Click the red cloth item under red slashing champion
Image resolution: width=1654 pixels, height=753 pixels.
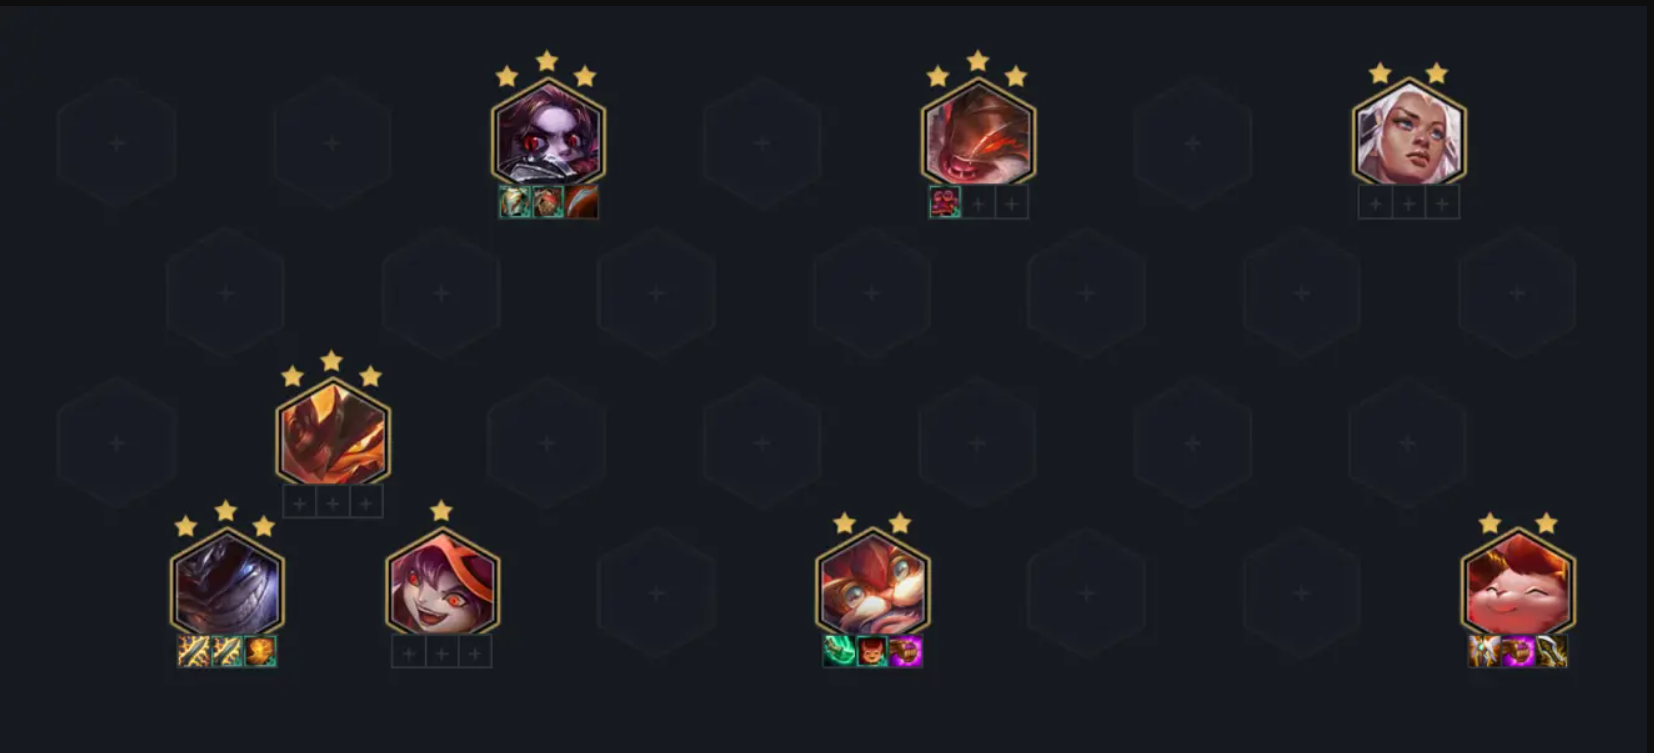[944, 202]
